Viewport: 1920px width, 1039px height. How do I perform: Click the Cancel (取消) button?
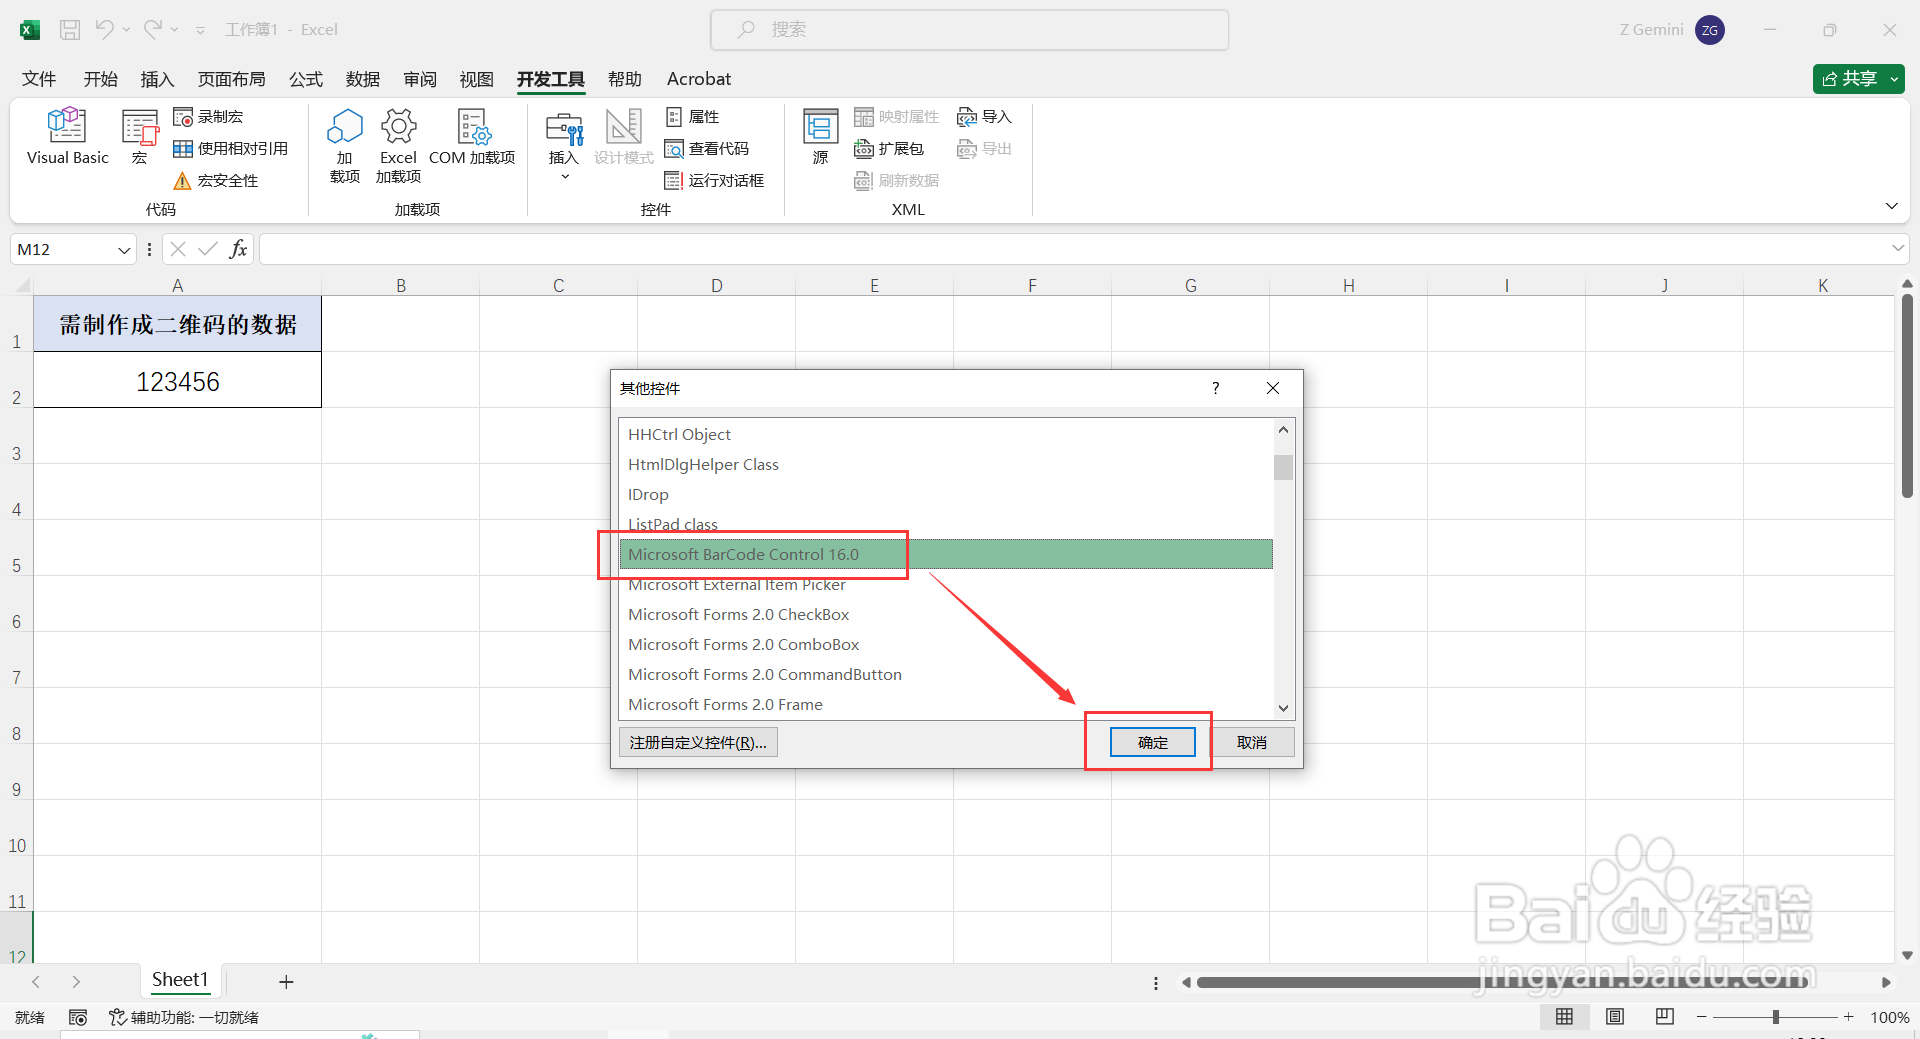coord(1251,742)
